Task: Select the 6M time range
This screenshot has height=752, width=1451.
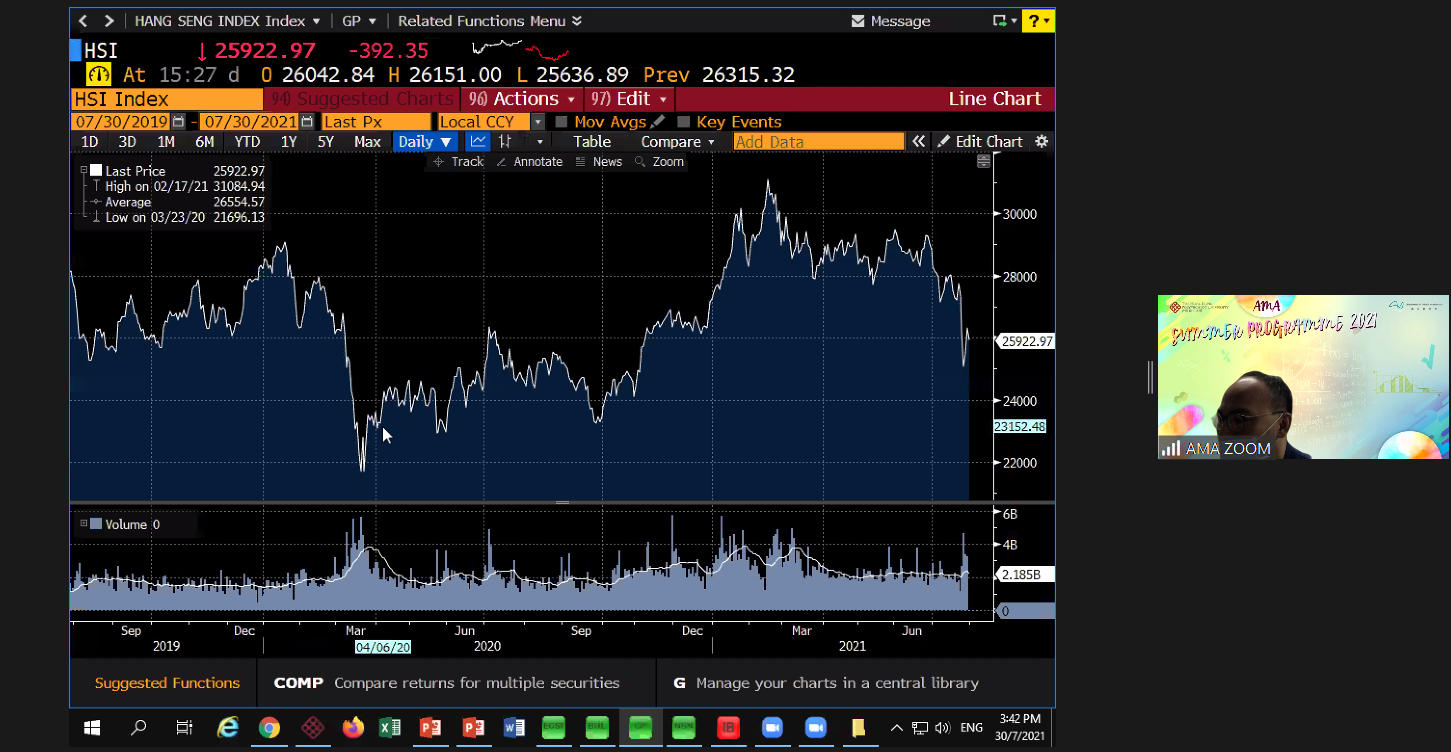Action: 204,142
